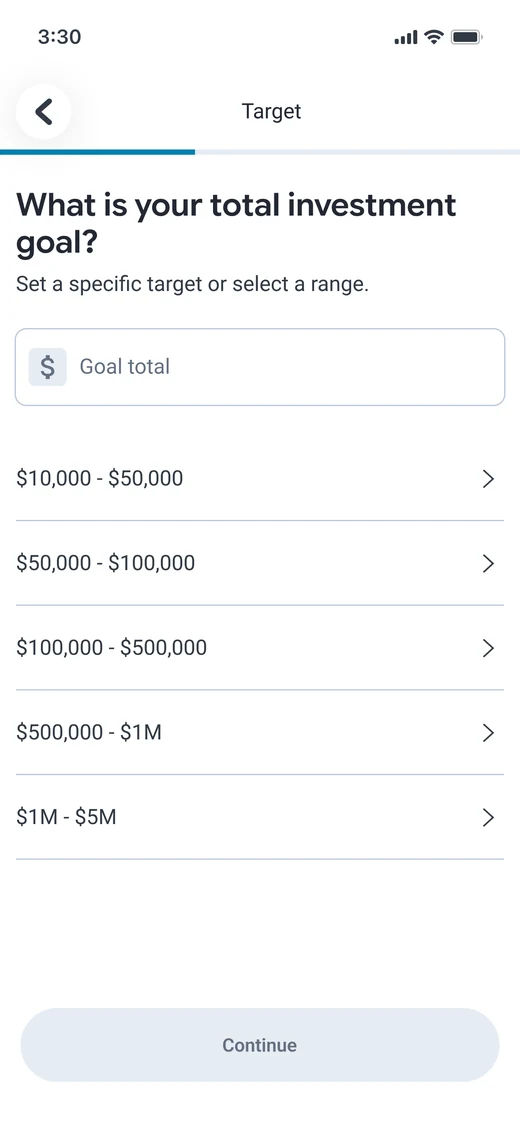Tap the battery status icon
The image size is (520, 1127).
466,37
